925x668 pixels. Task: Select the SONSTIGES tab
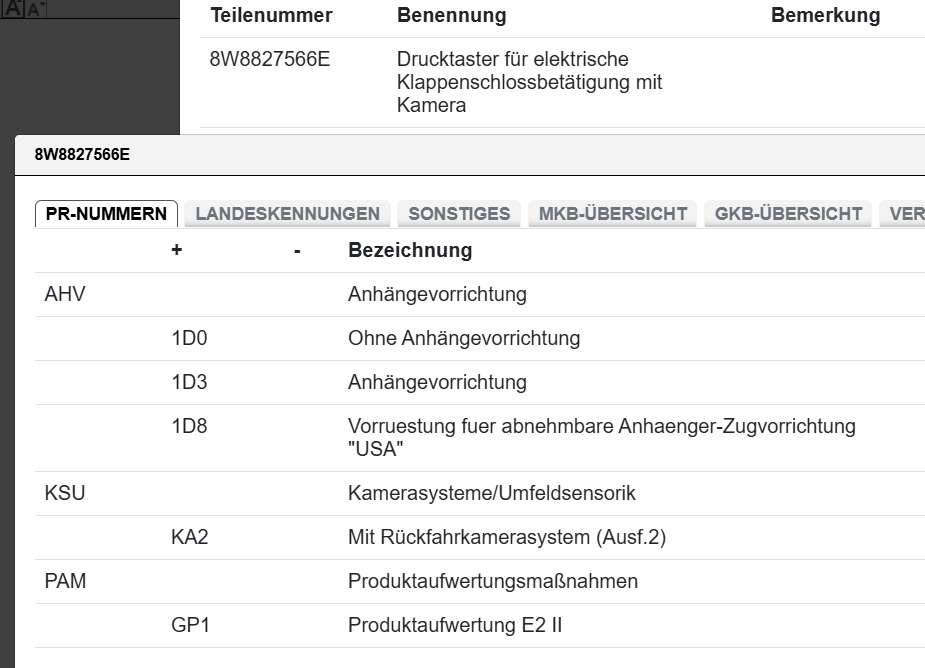pyautogui.click(x=459, y=213)
